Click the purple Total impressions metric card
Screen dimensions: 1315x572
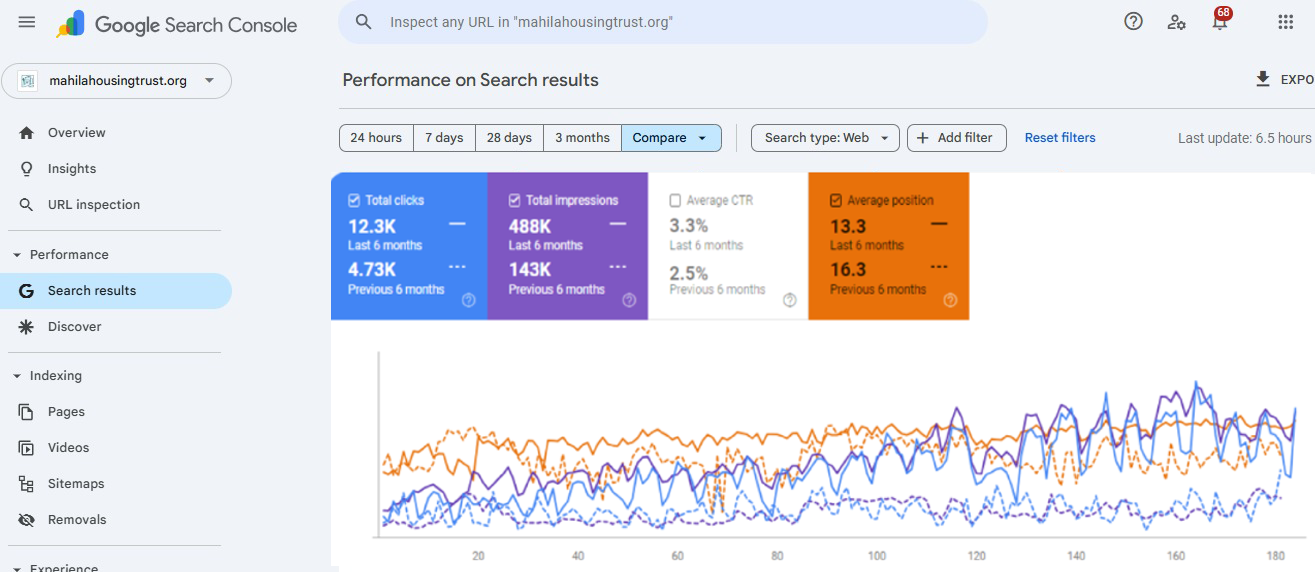568,246
